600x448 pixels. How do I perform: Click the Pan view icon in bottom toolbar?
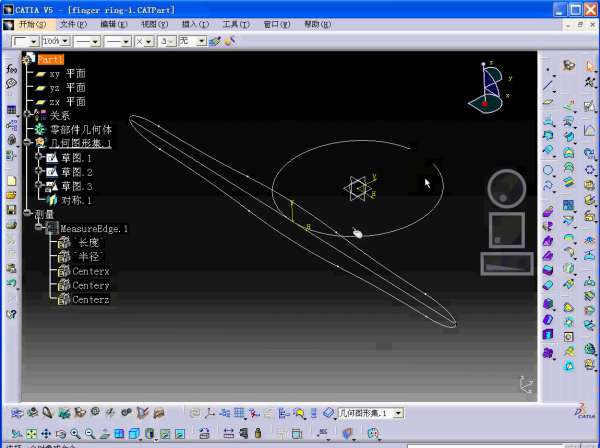coord(48,434)
